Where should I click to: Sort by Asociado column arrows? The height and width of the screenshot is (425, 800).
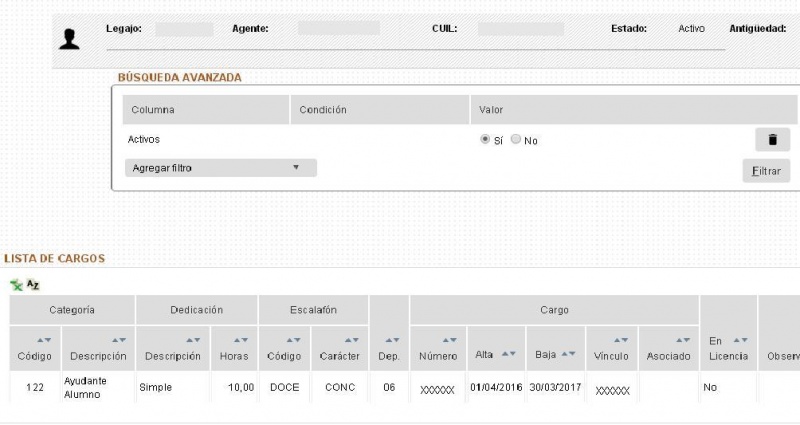(683, 340)
